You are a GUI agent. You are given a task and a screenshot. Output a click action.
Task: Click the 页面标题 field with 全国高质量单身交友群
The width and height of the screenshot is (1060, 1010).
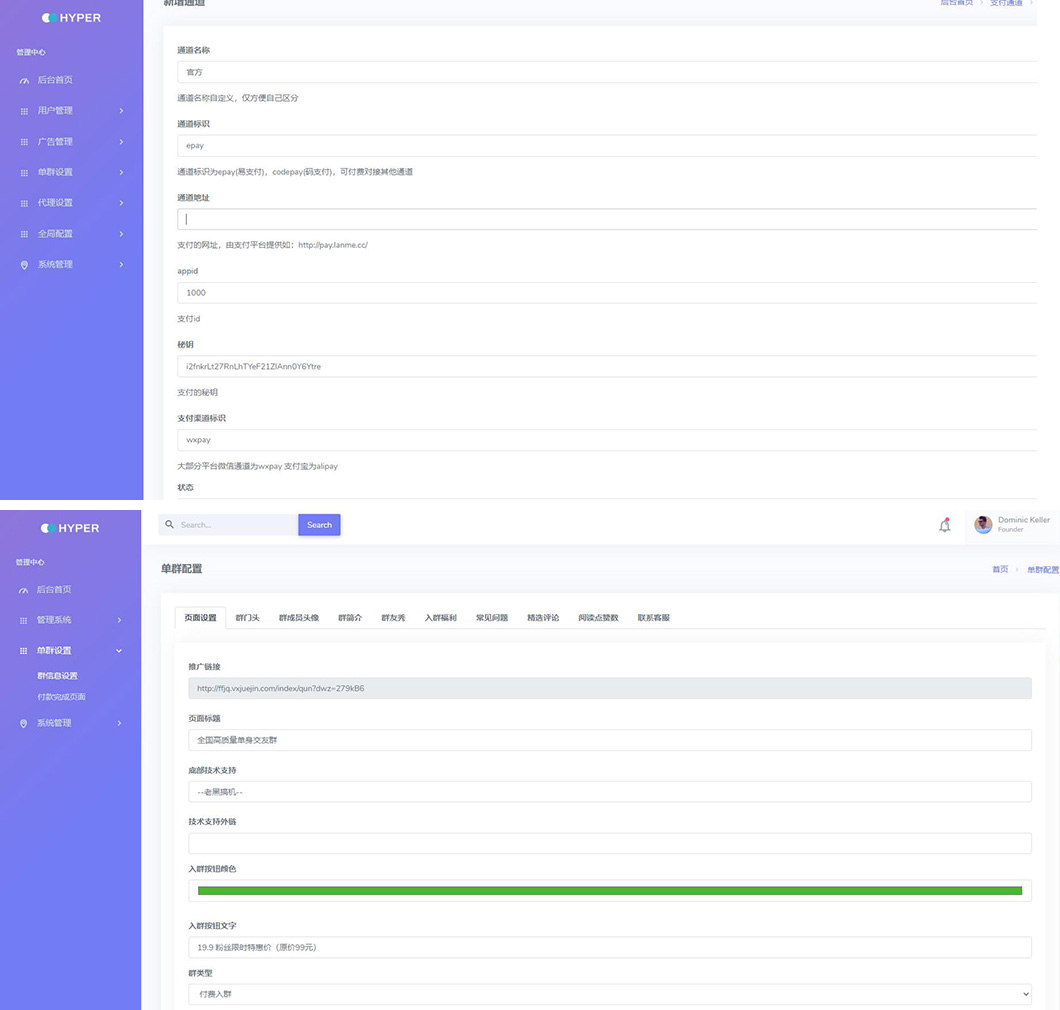click(610, 740)
